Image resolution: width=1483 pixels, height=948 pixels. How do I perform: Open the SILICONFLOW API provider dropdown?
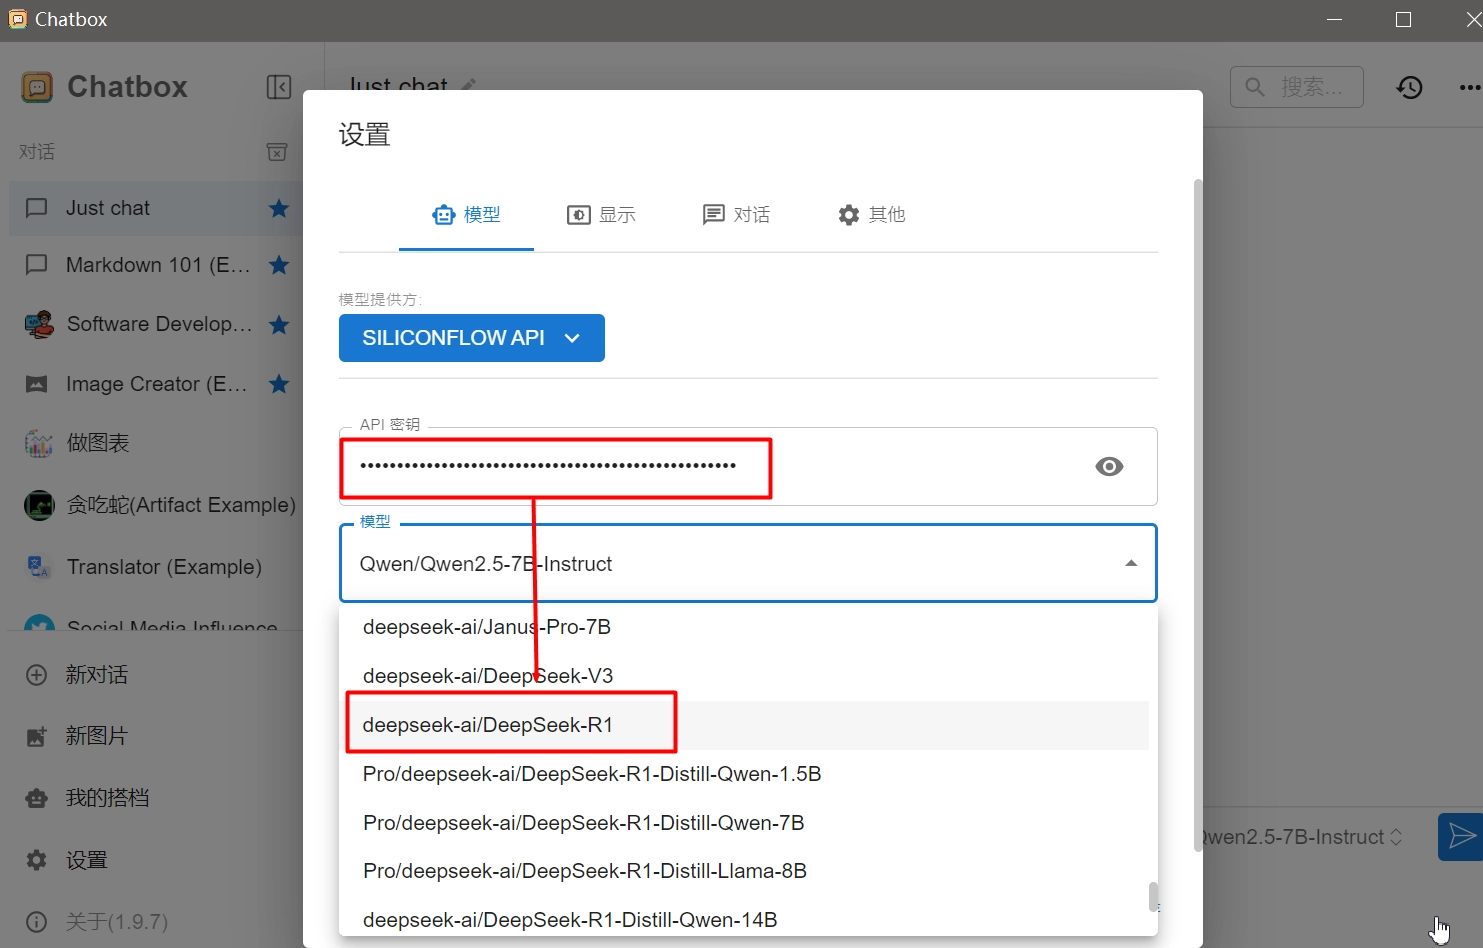tap(472, 338)
